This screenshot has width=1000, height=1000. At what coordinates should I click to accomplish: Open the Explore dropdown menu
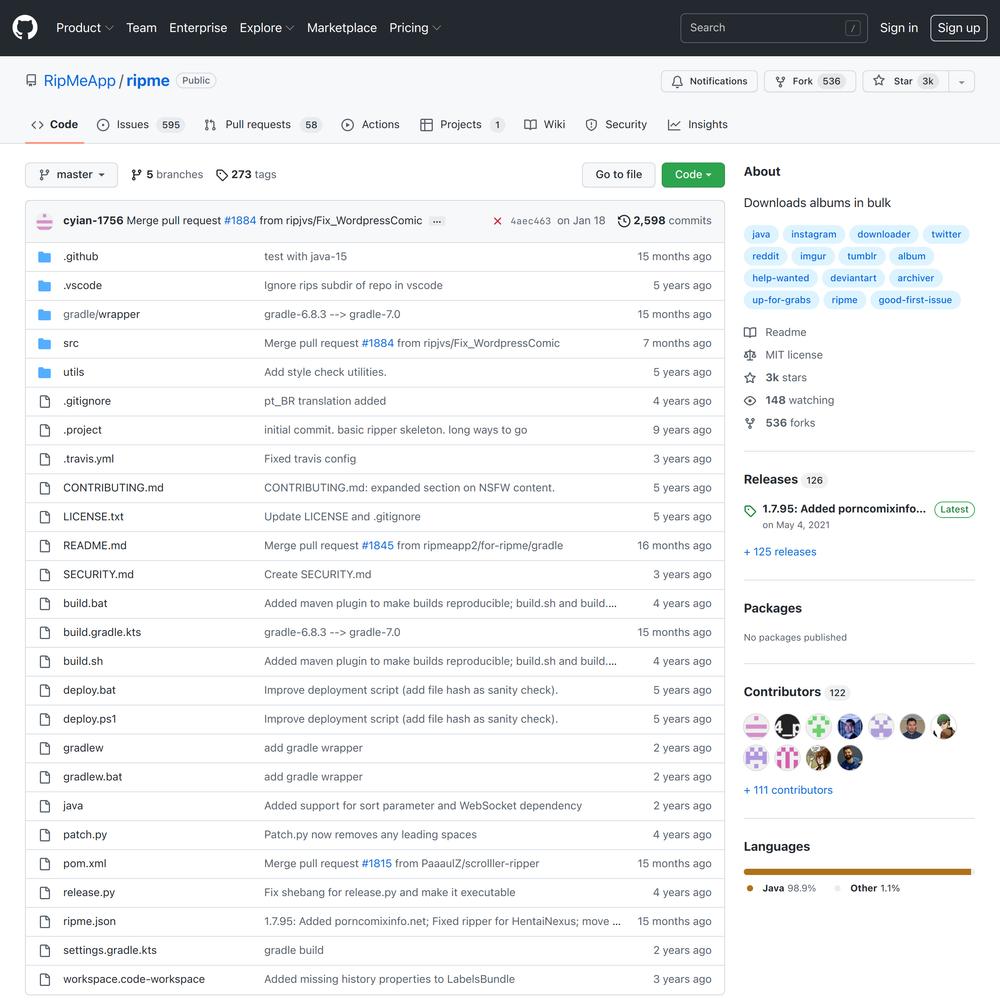tap(267, 27)
